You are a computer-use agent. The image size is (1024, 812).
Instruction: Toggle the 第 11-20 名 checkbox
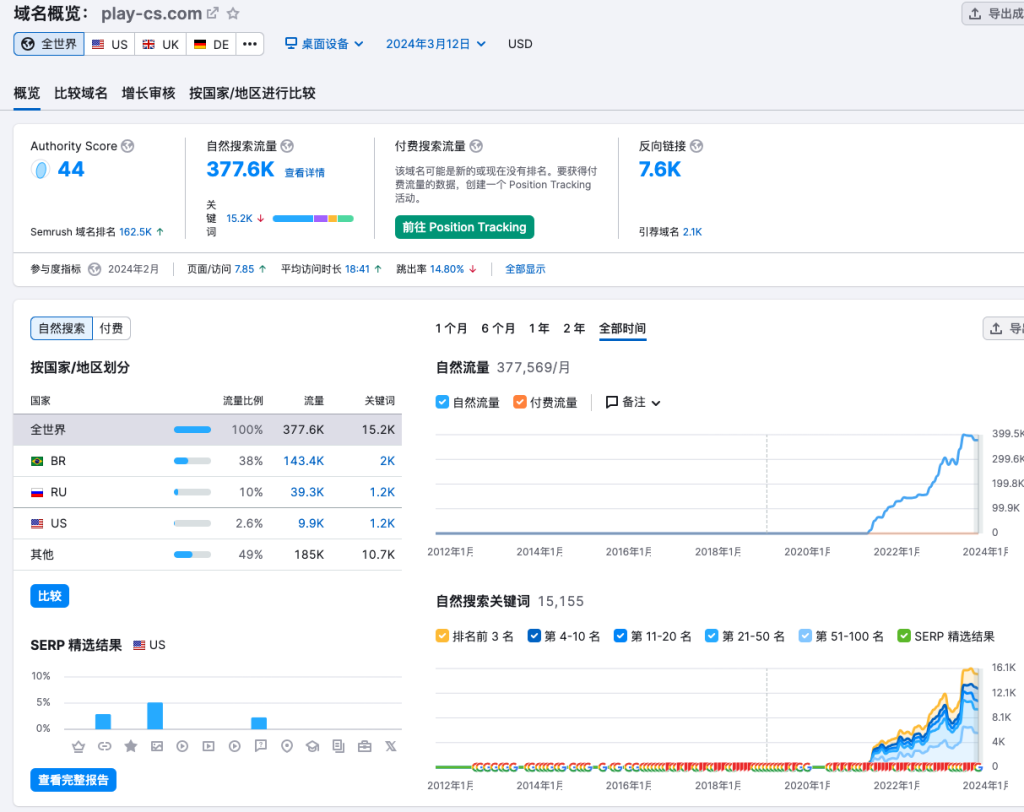click(620, 636)
